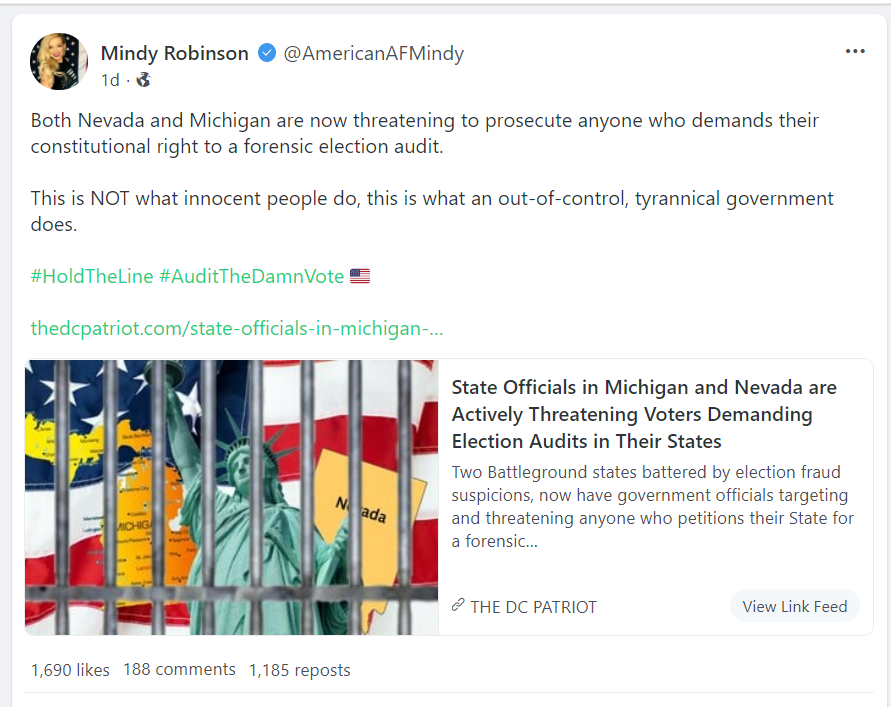Click the chain link icon beside source
891x707 pixels.
coord(458,605)
